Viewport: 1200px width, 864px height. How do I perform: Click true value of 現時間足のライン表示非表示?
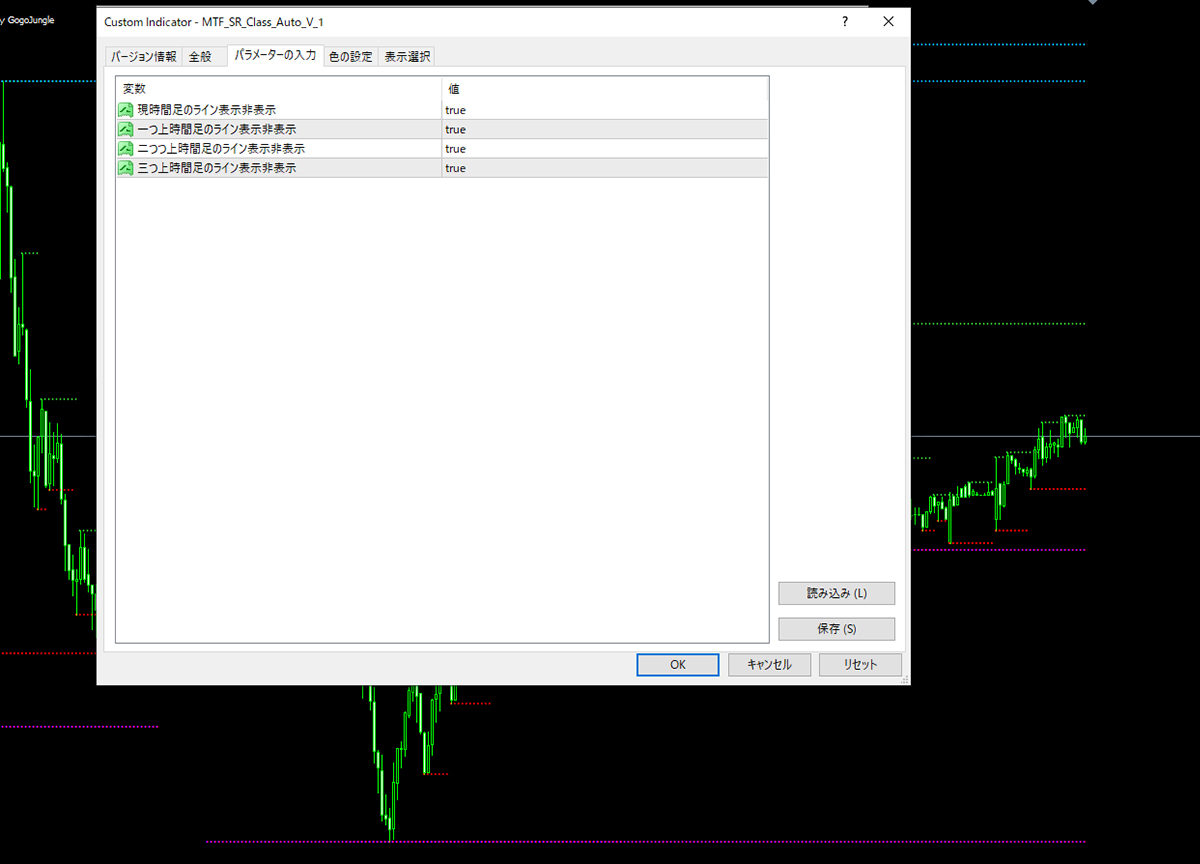456,110
